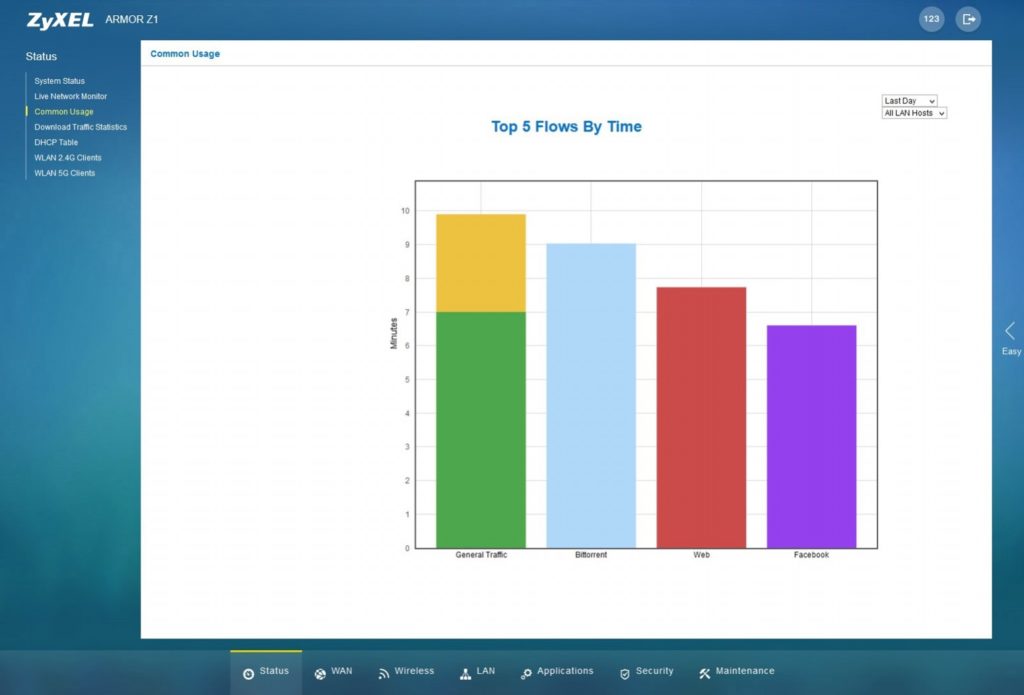This screenshot has height=695, width=1024.
Task: Go to Download Traffic Statistics
Action: (x=81, y=127)
